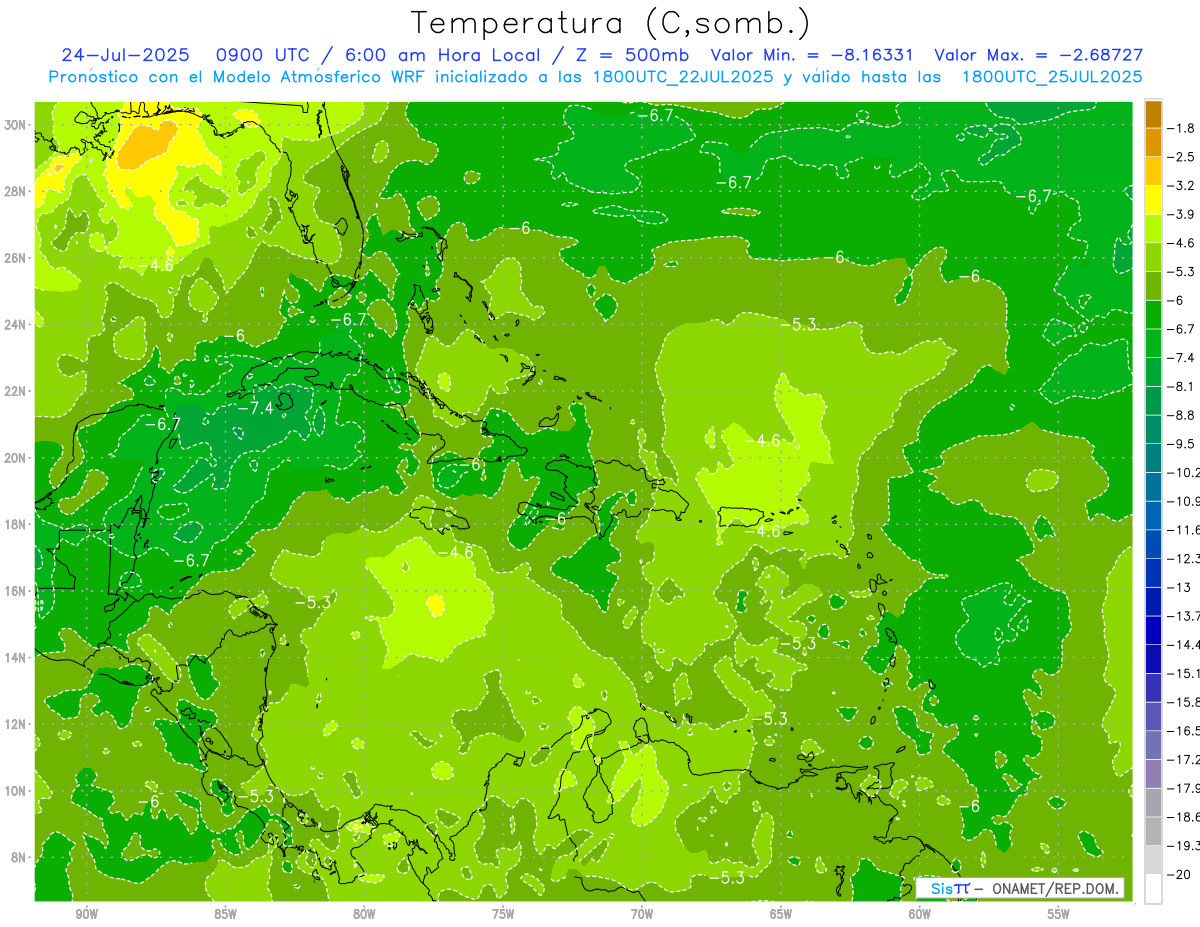
Task: Click the 26N latitude axis label
Action: click(17, 258)
